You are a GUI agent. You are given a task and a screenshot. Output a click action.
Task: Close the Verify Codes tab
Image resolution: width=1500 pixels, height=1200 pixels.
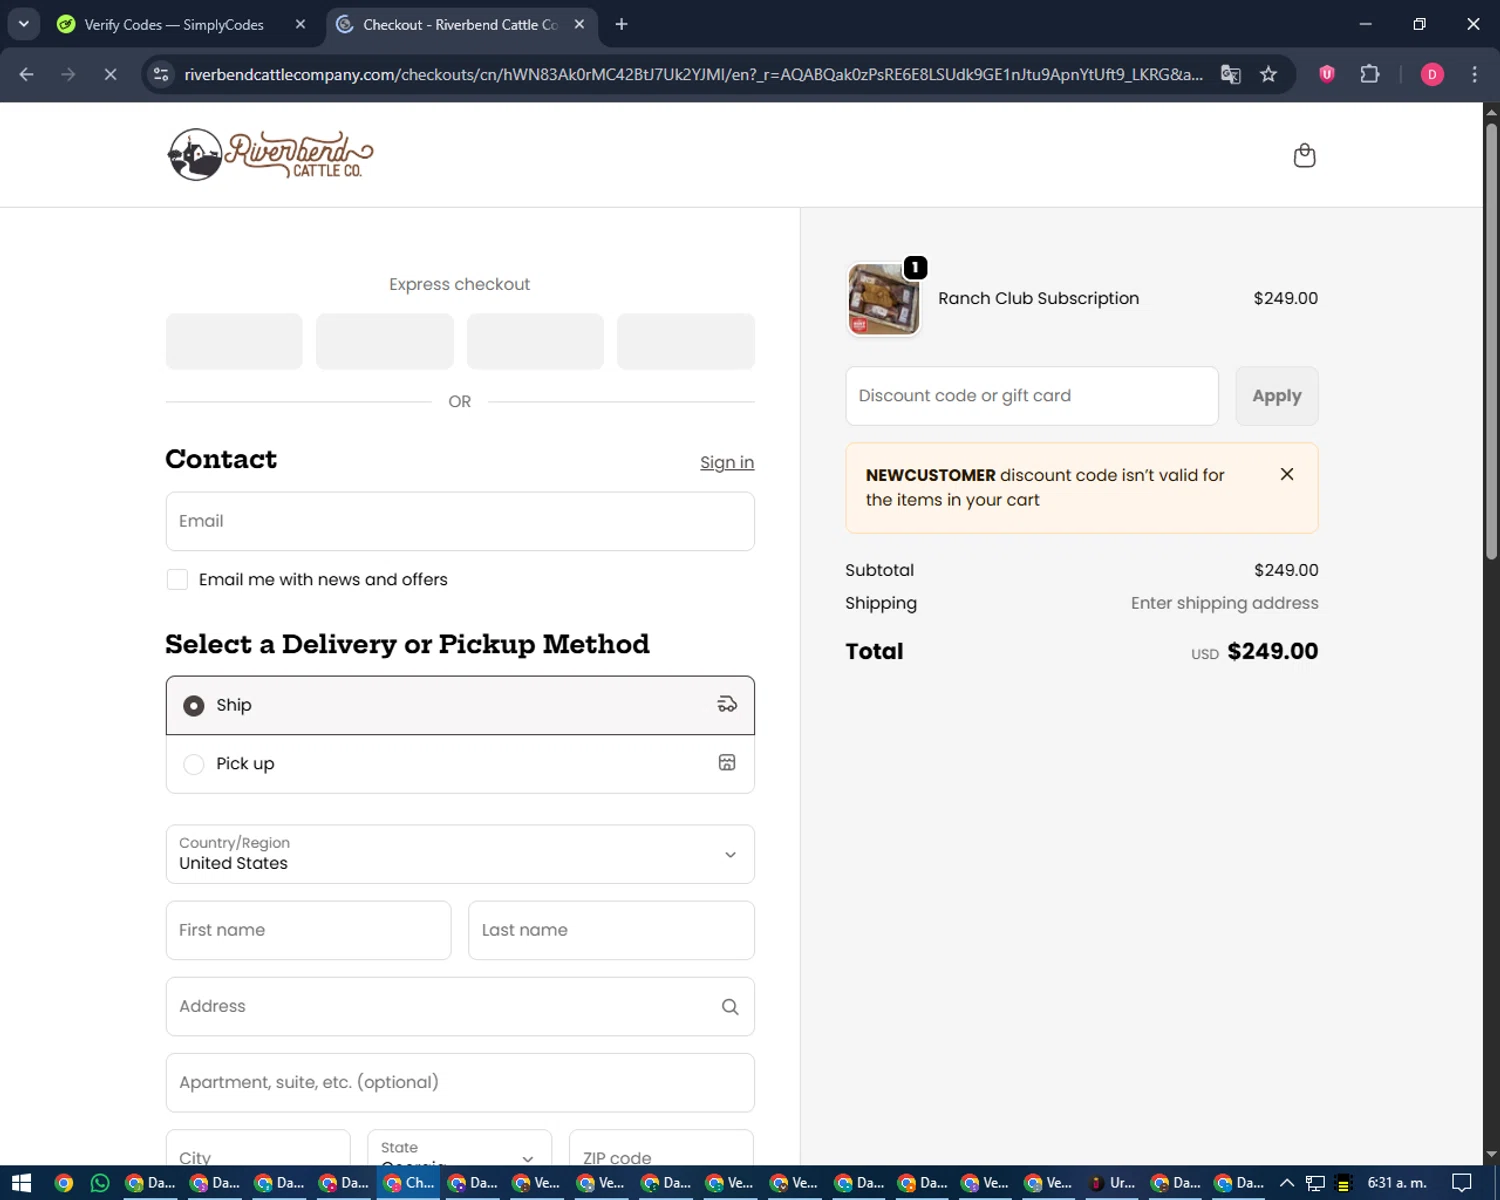coord(300,24)
